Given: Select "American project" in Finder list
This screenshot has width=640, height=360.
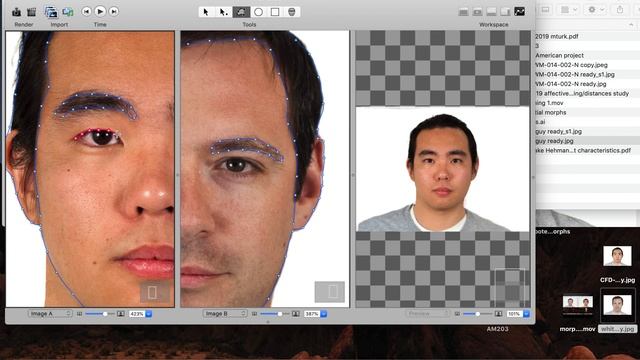Looking at the screenshot, I should 560,55.
